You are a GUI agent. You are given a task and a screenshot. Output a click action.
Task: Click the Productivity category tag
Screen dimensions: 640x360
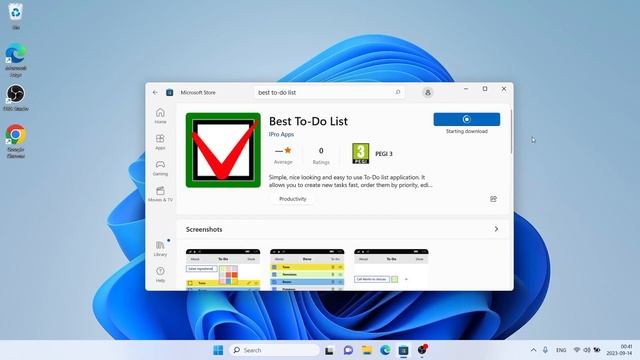[x=293, y=199]
